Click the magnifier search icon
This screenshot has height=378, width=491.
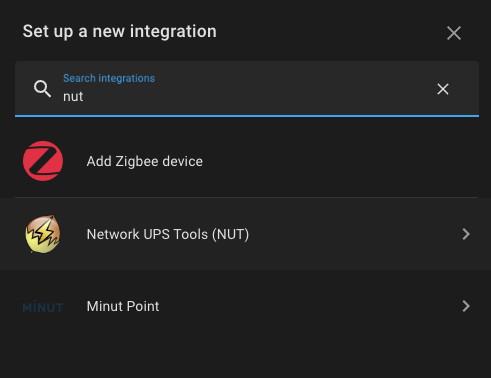coord(42,89)
